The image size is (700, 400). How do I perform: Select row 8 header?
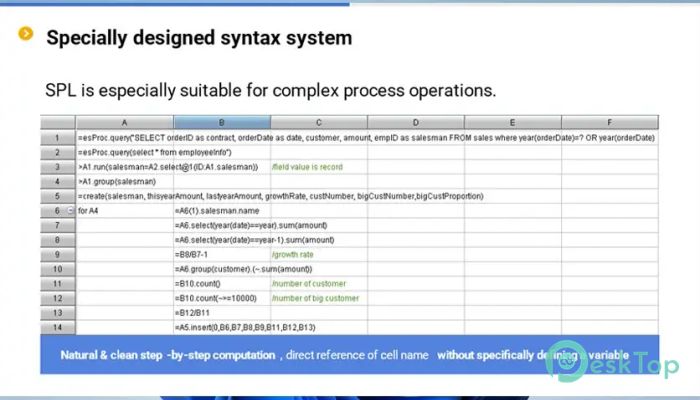pyautogui.click(x=58, y=240)
